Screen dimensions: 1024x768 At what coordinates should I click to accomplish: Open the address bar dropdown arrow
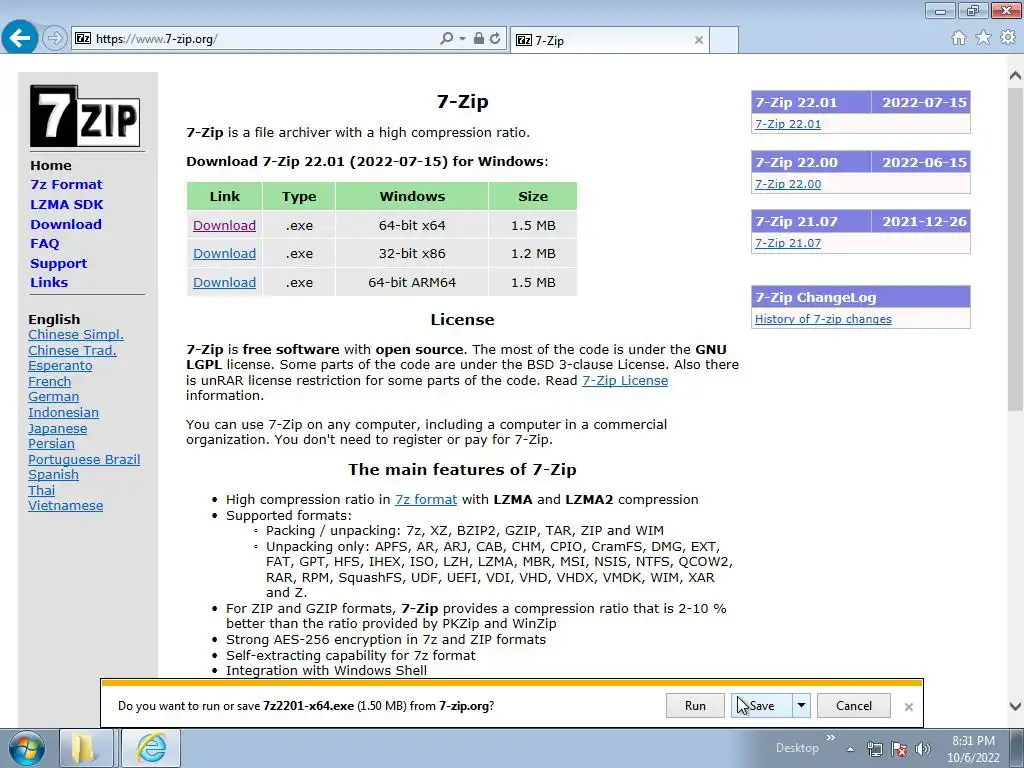pos(462,39)
